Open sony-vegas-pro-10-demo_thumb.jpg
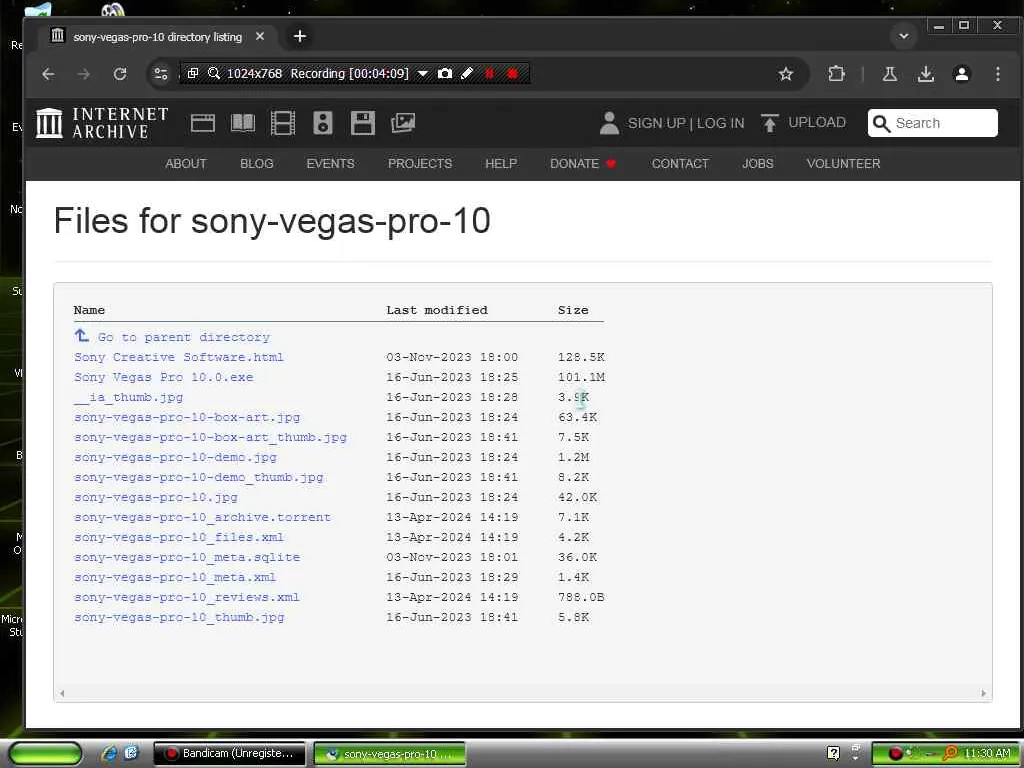This screenshot has width=1024, height=768. 199,477
